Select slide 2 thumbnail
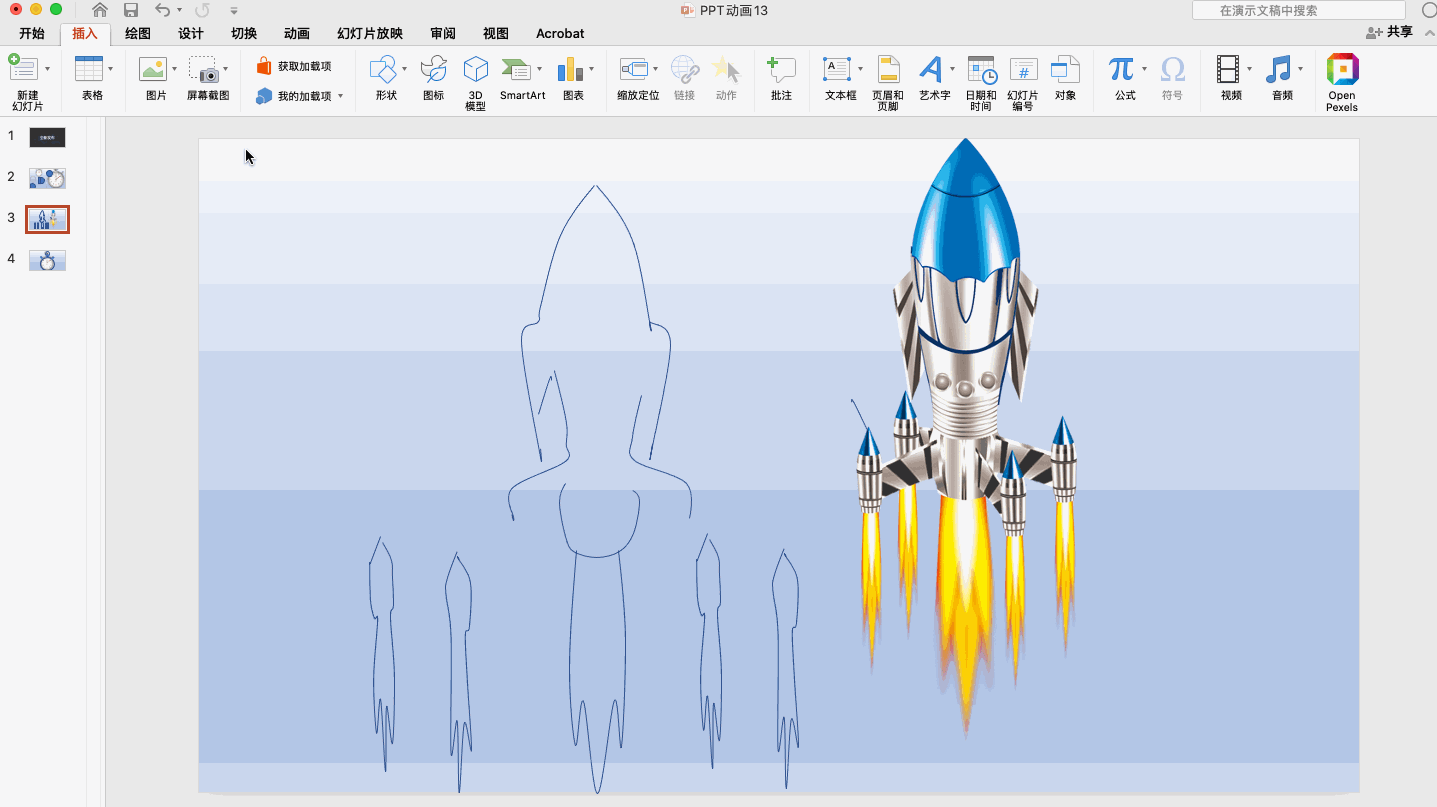 [x=47, y=178]
